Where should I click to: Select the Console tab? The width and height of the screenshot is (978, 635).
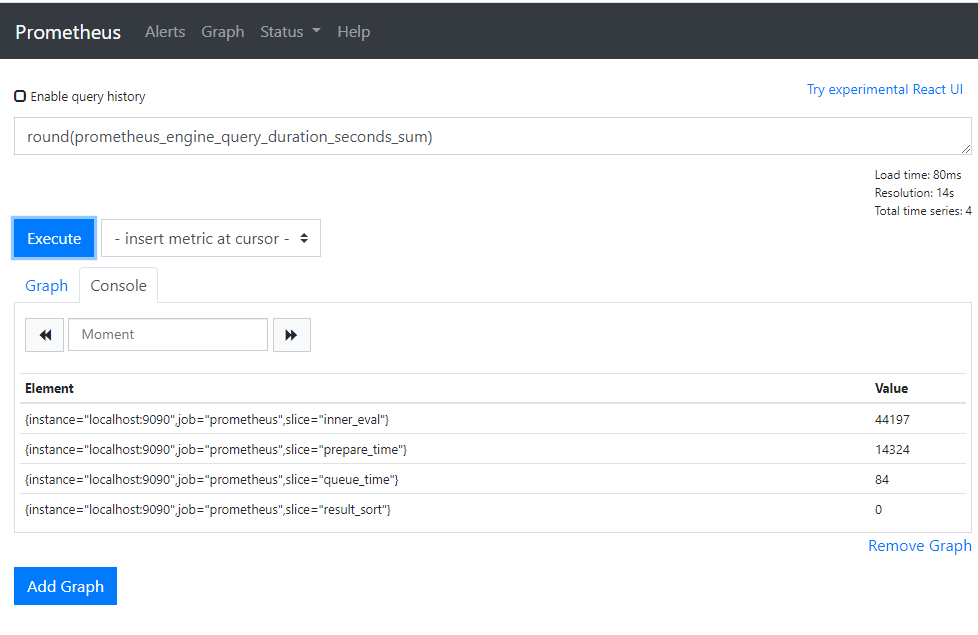click(118, 286)
